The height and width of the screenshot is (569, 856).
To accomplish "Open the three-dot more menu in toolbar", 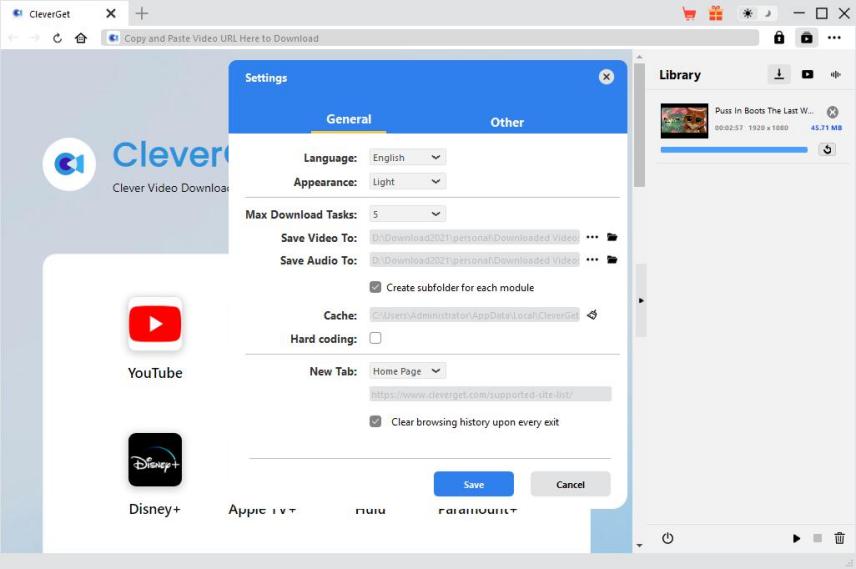I will coord(834,38).
